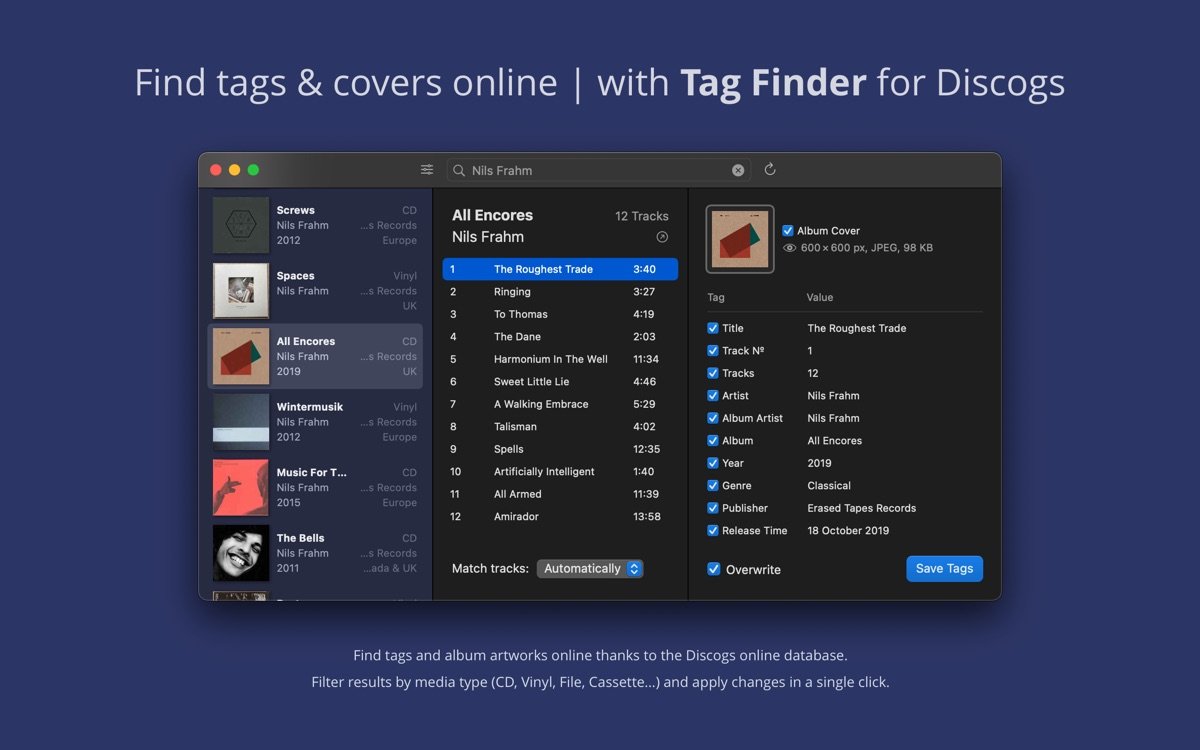Select the Spaces vinyl release
Image resolution: width=1200 pixels, height=750 pixels.
[315, 290]
